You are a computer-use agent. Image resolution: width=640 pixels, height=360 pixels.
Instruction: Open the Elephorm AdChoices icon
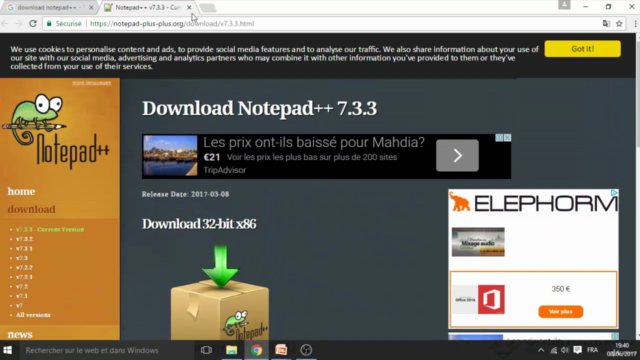[614, 193]
